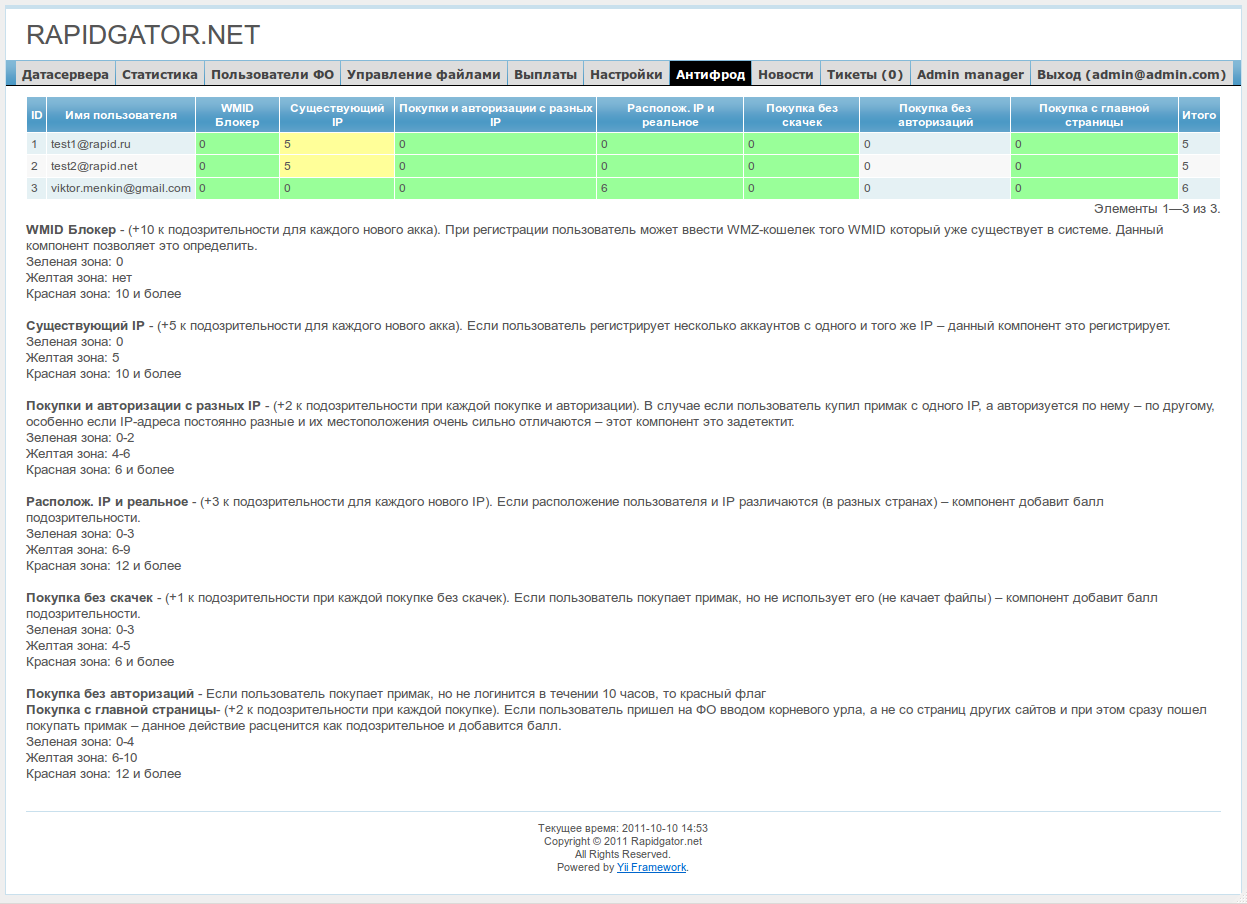Open the Admin manager tab
Viewport: 1247px width, 904px height.
point(970,74)
